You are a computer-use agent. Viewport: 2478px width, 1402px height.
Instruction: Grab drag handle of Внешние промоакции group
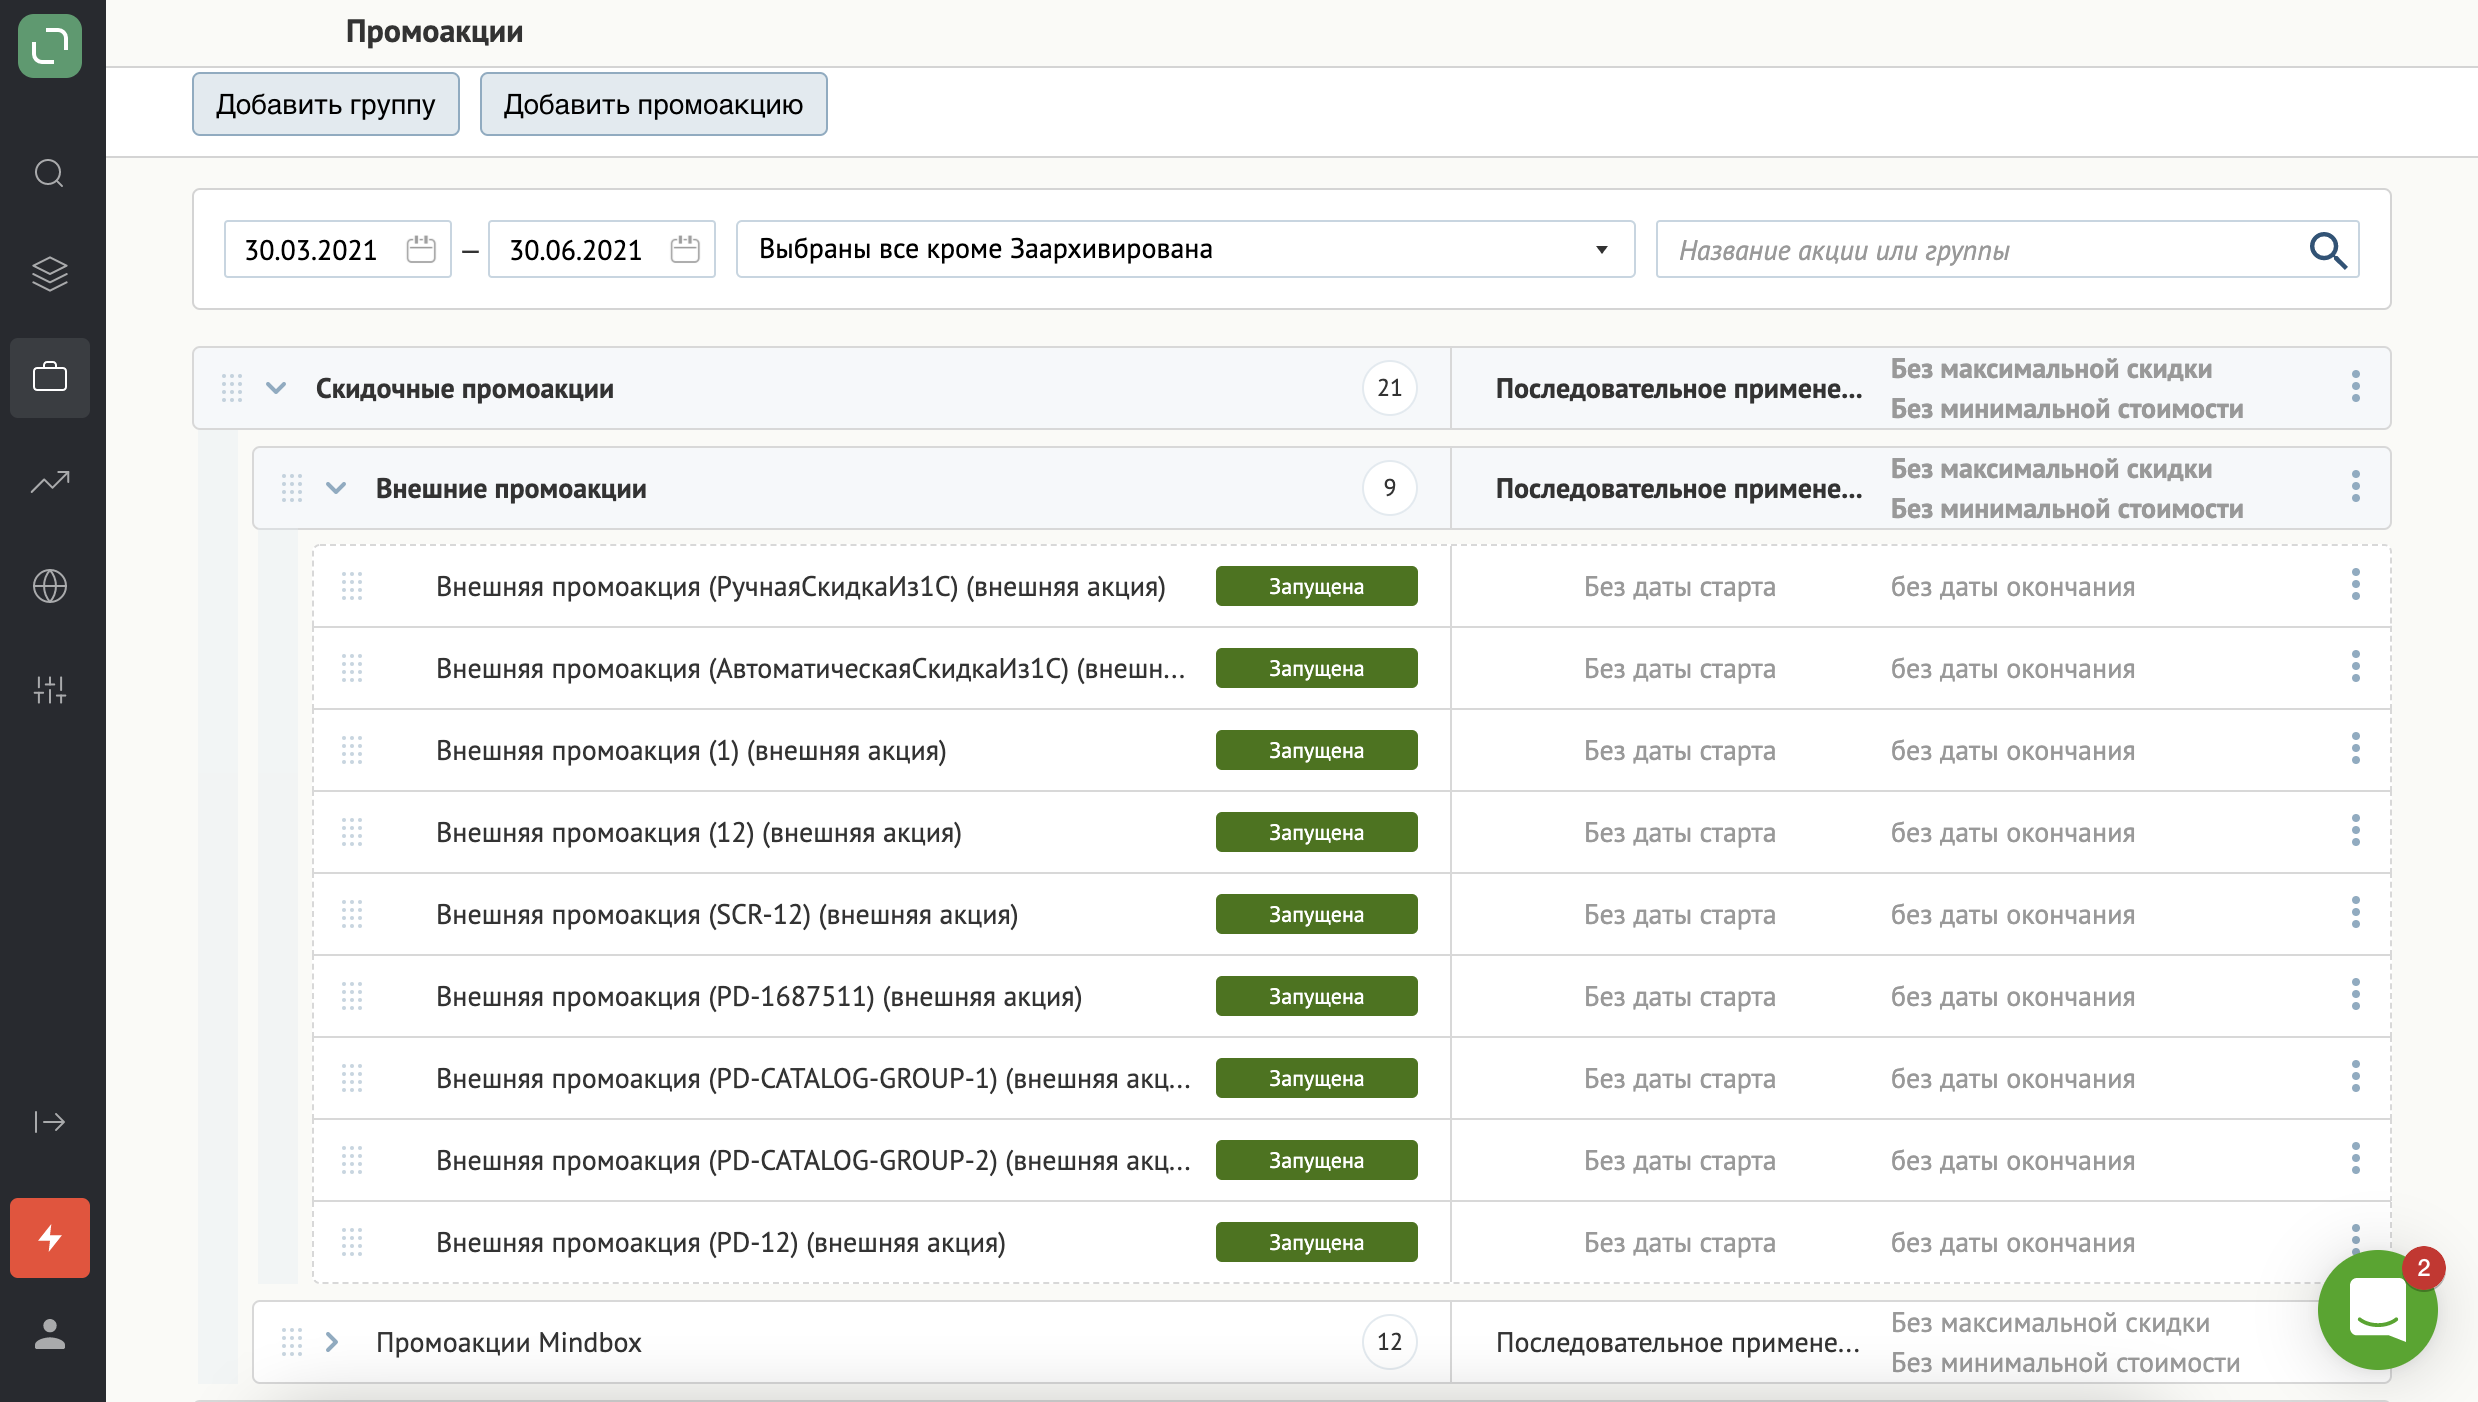pyautogui.click(x=292, y=488)
